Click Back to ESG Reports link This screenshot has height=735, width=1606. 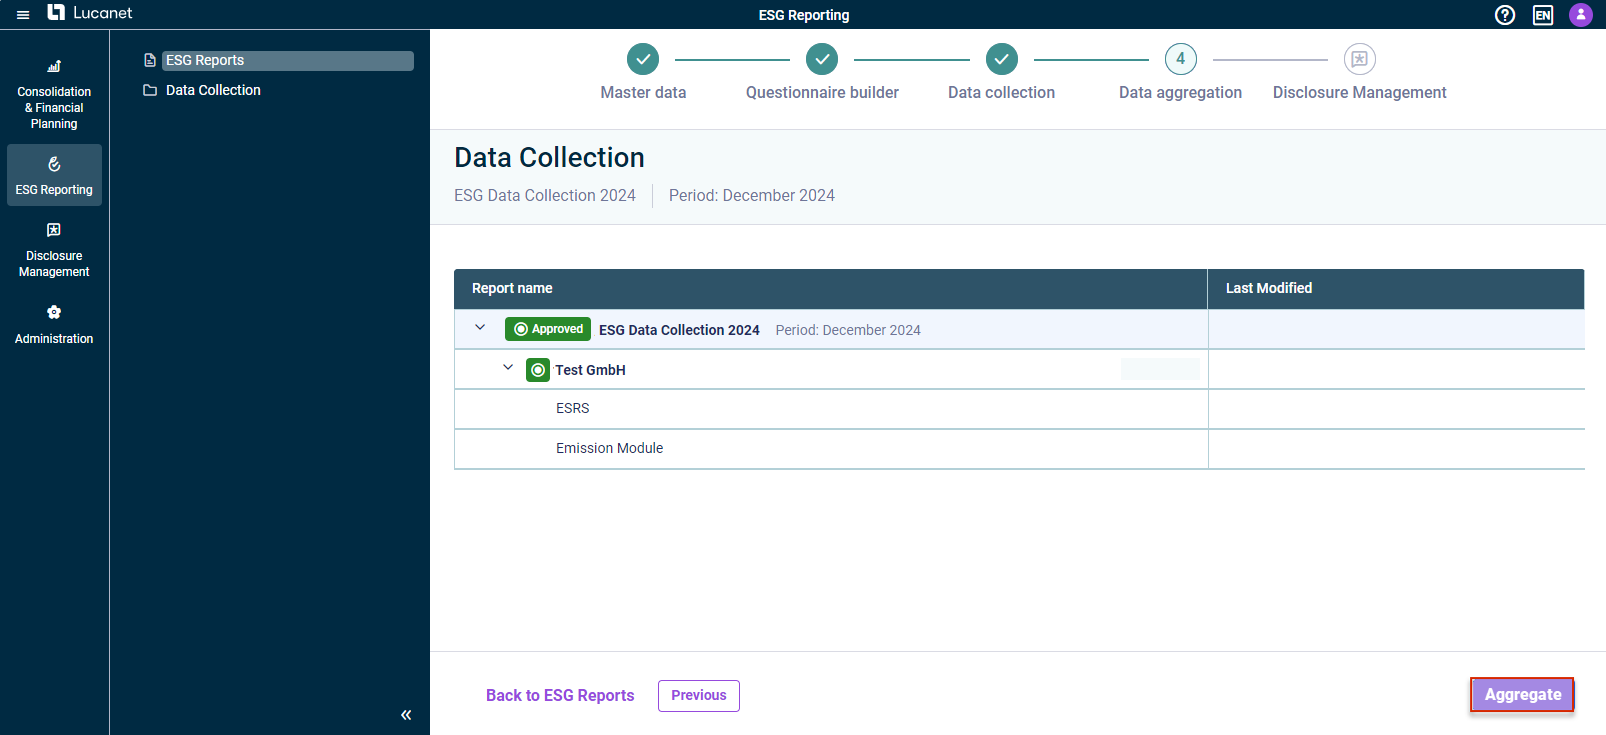560,695
